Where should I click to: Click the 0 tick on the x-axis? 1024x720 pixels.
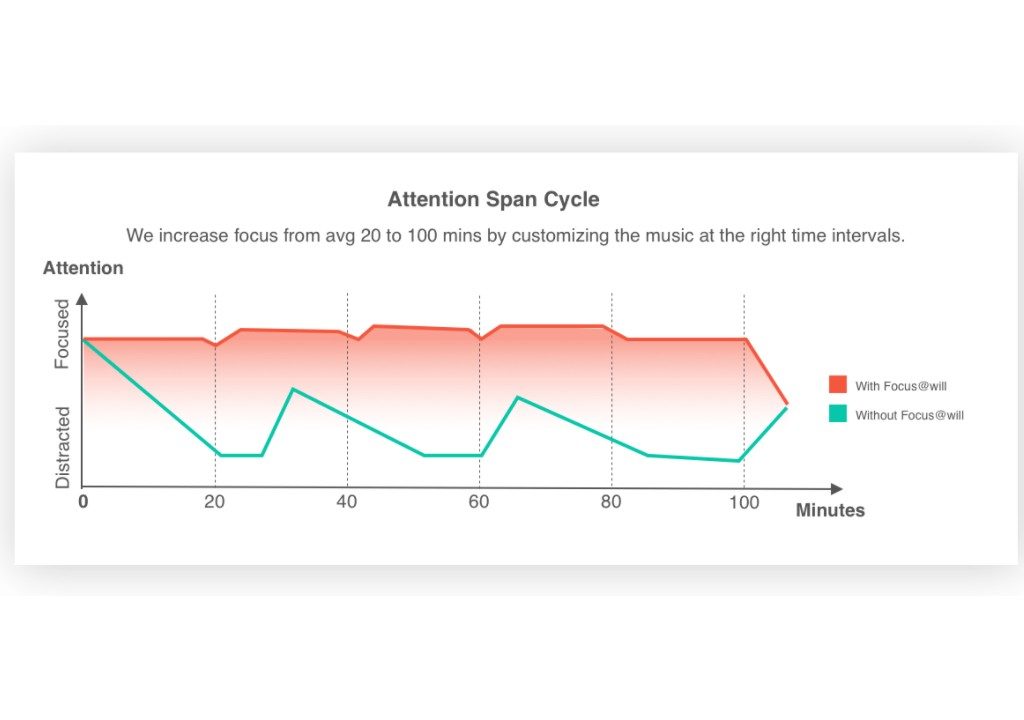tap(83, 502)
